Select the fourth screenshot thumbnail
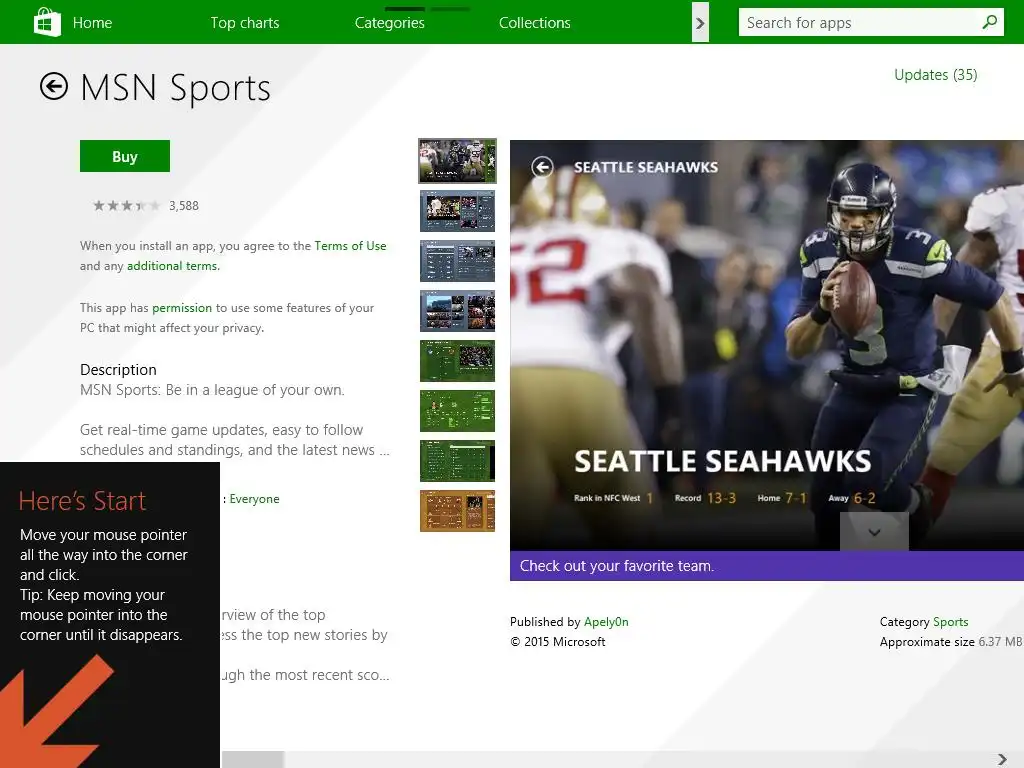This screenshot has height=768, width=1024. 457,311
